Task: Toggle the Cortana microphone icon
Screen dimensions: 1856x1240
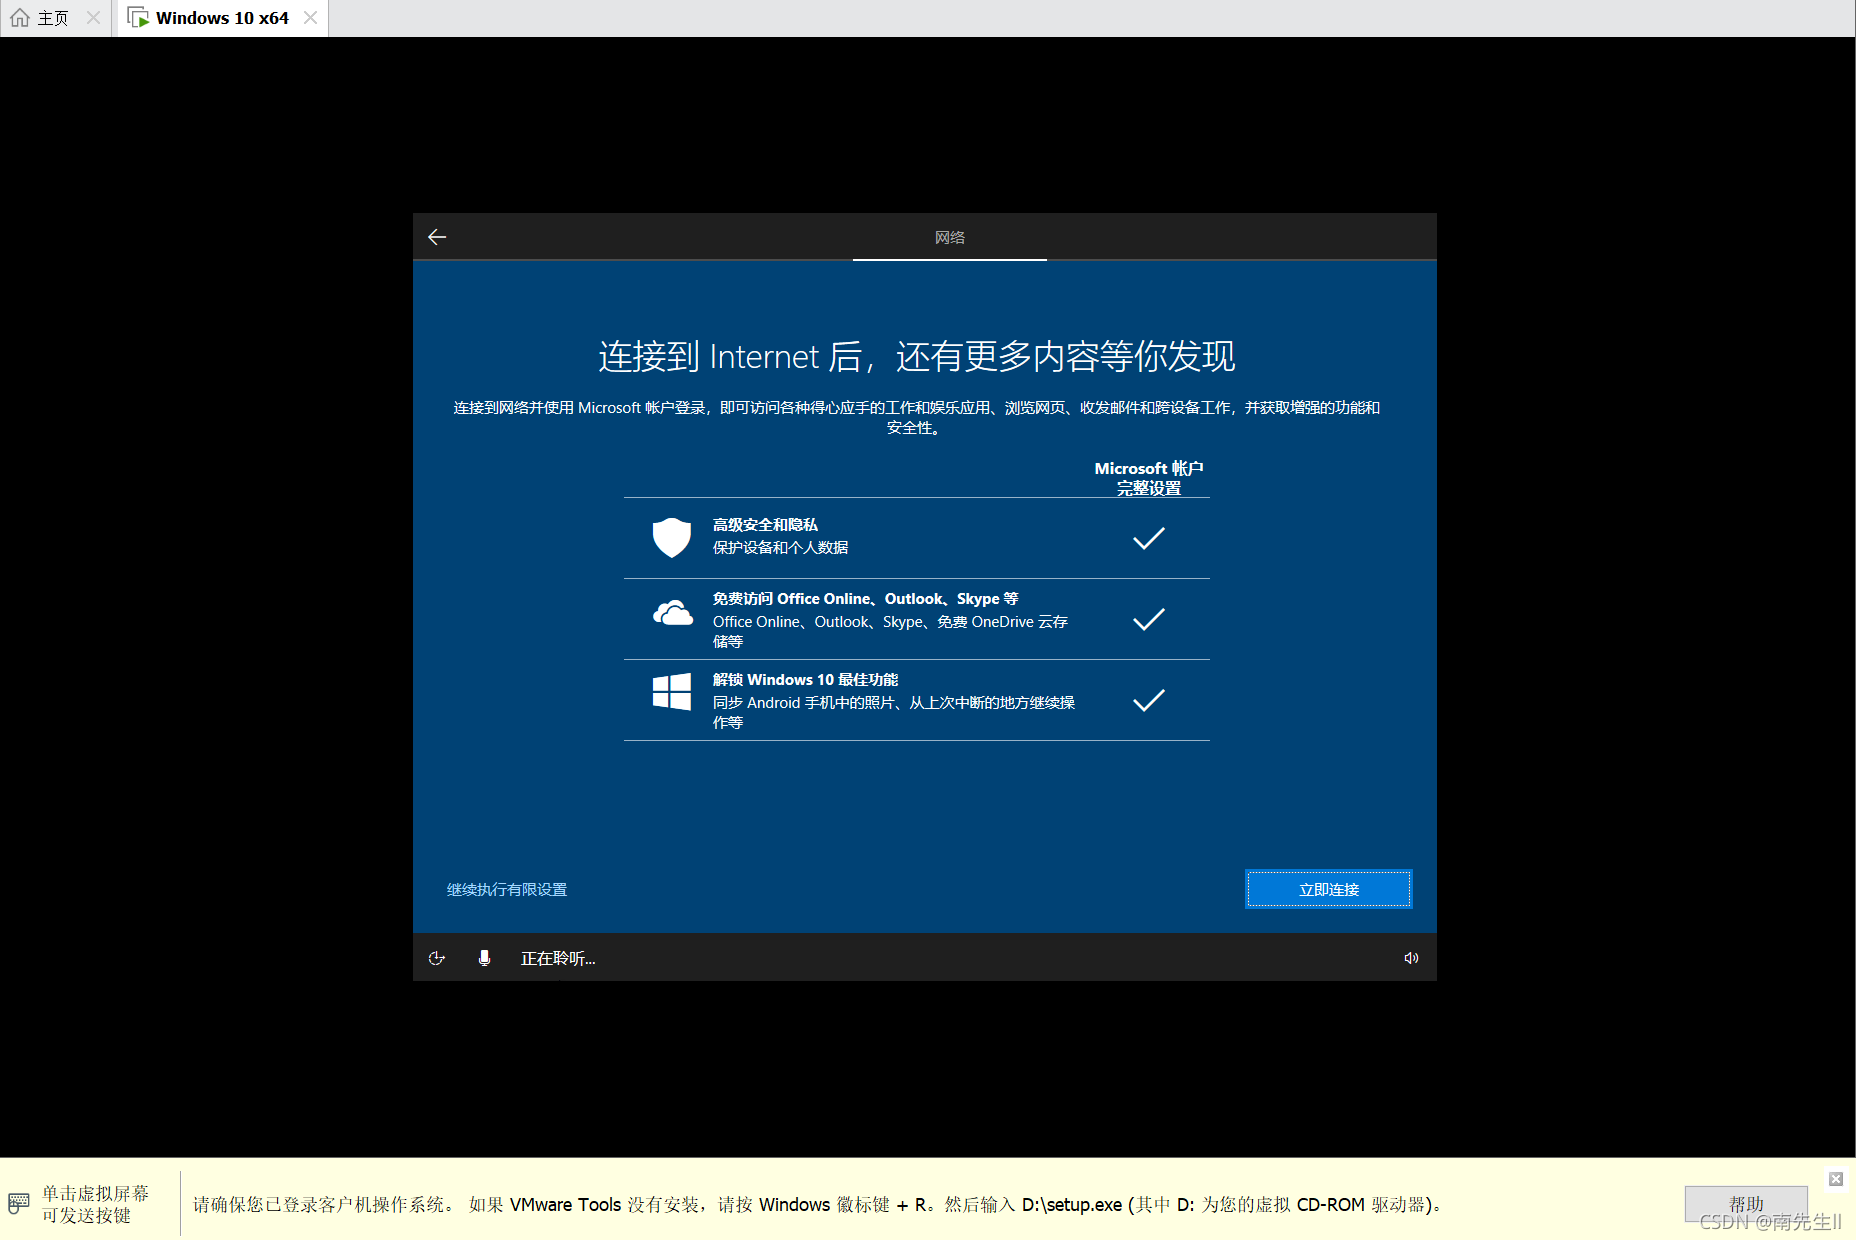Action: [x=484, y=958]
